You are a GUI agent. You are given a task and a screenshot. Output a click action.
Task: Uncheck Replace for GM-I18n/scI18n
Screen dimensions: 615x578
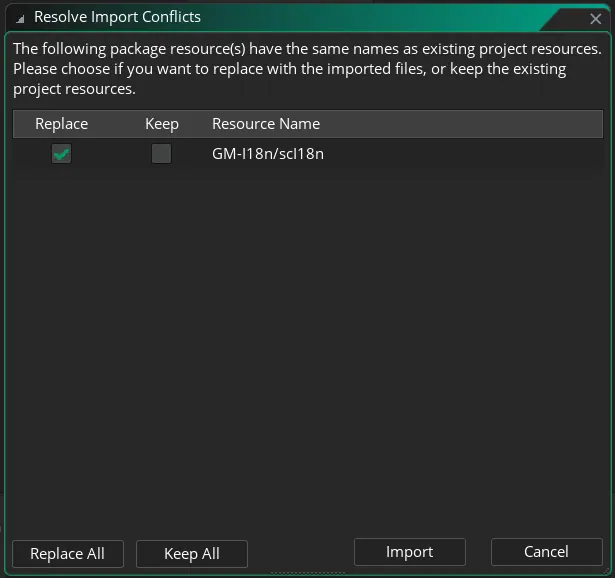tap(62, 154)
